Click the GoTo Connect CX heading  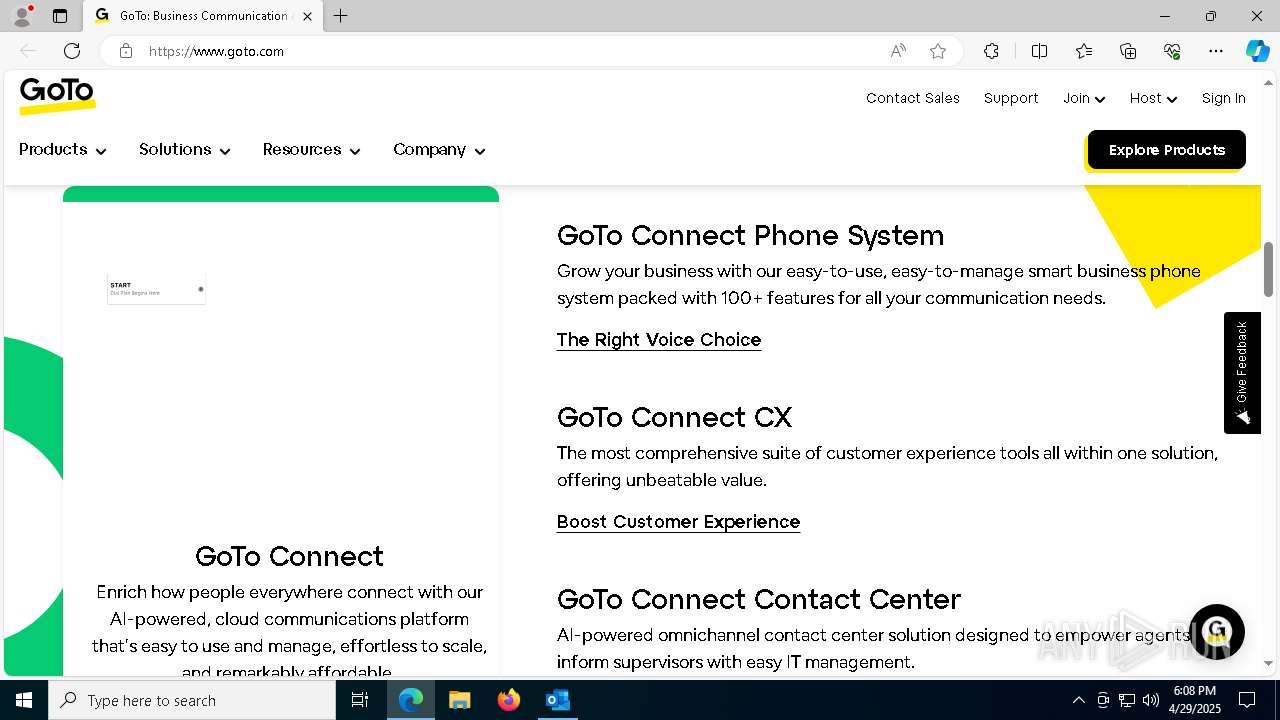click(x=674, y=417)
